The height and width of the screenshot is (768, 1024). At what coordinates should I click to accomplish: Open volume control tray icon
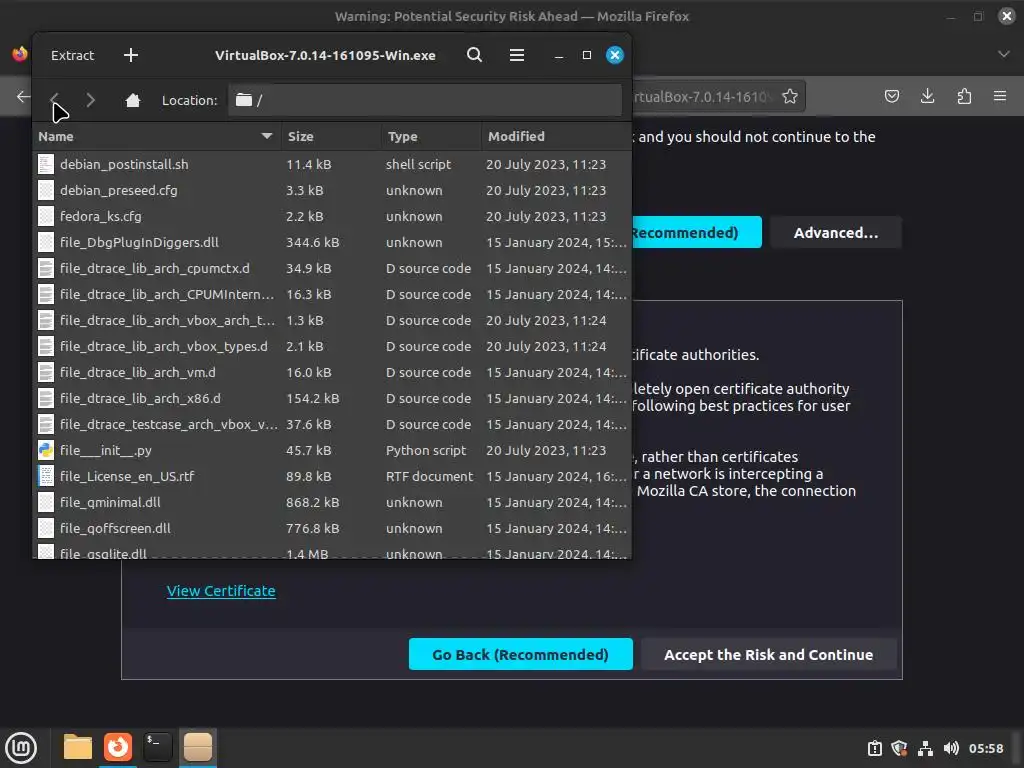[x=951, y=748]
